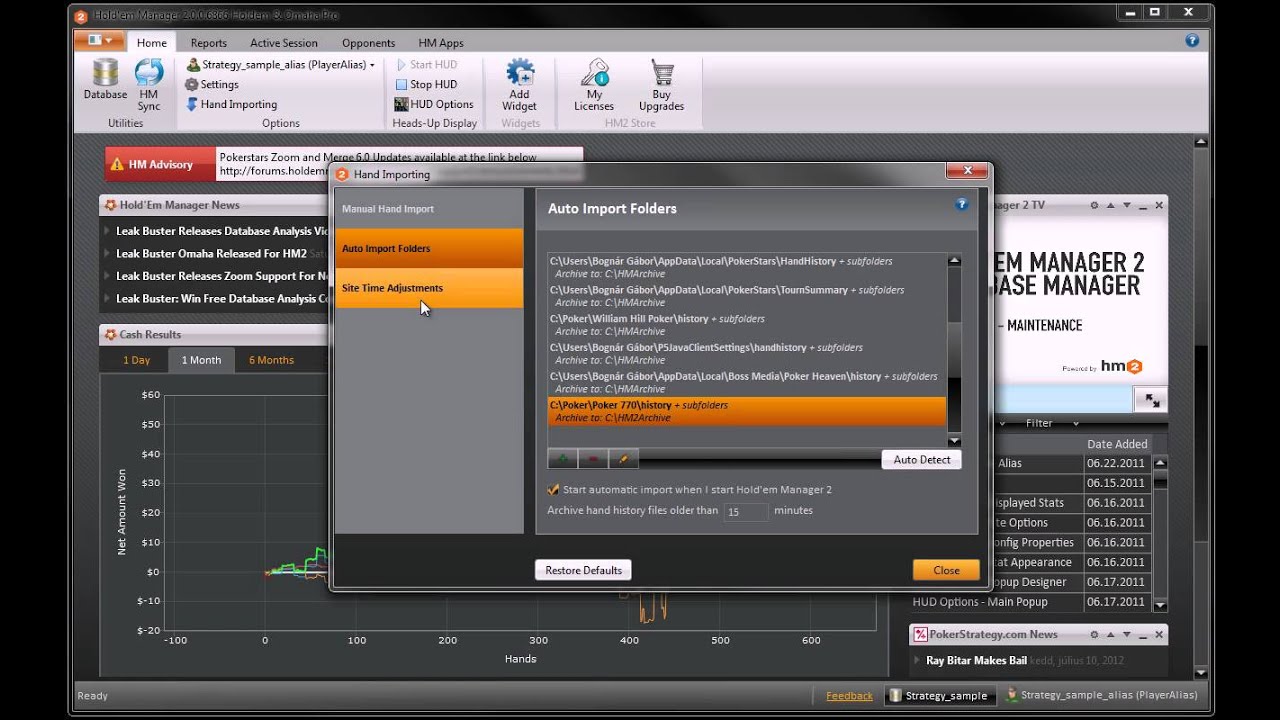Click Restore Defaults button

pyautogui.click(x=583, y=570)
